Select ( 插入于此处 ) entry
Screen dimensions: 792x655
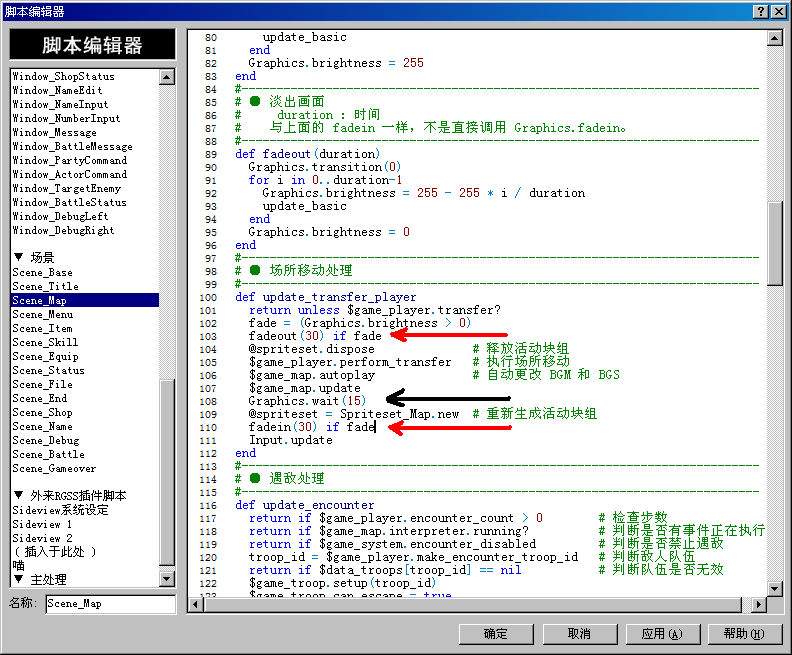pos(55,552)
